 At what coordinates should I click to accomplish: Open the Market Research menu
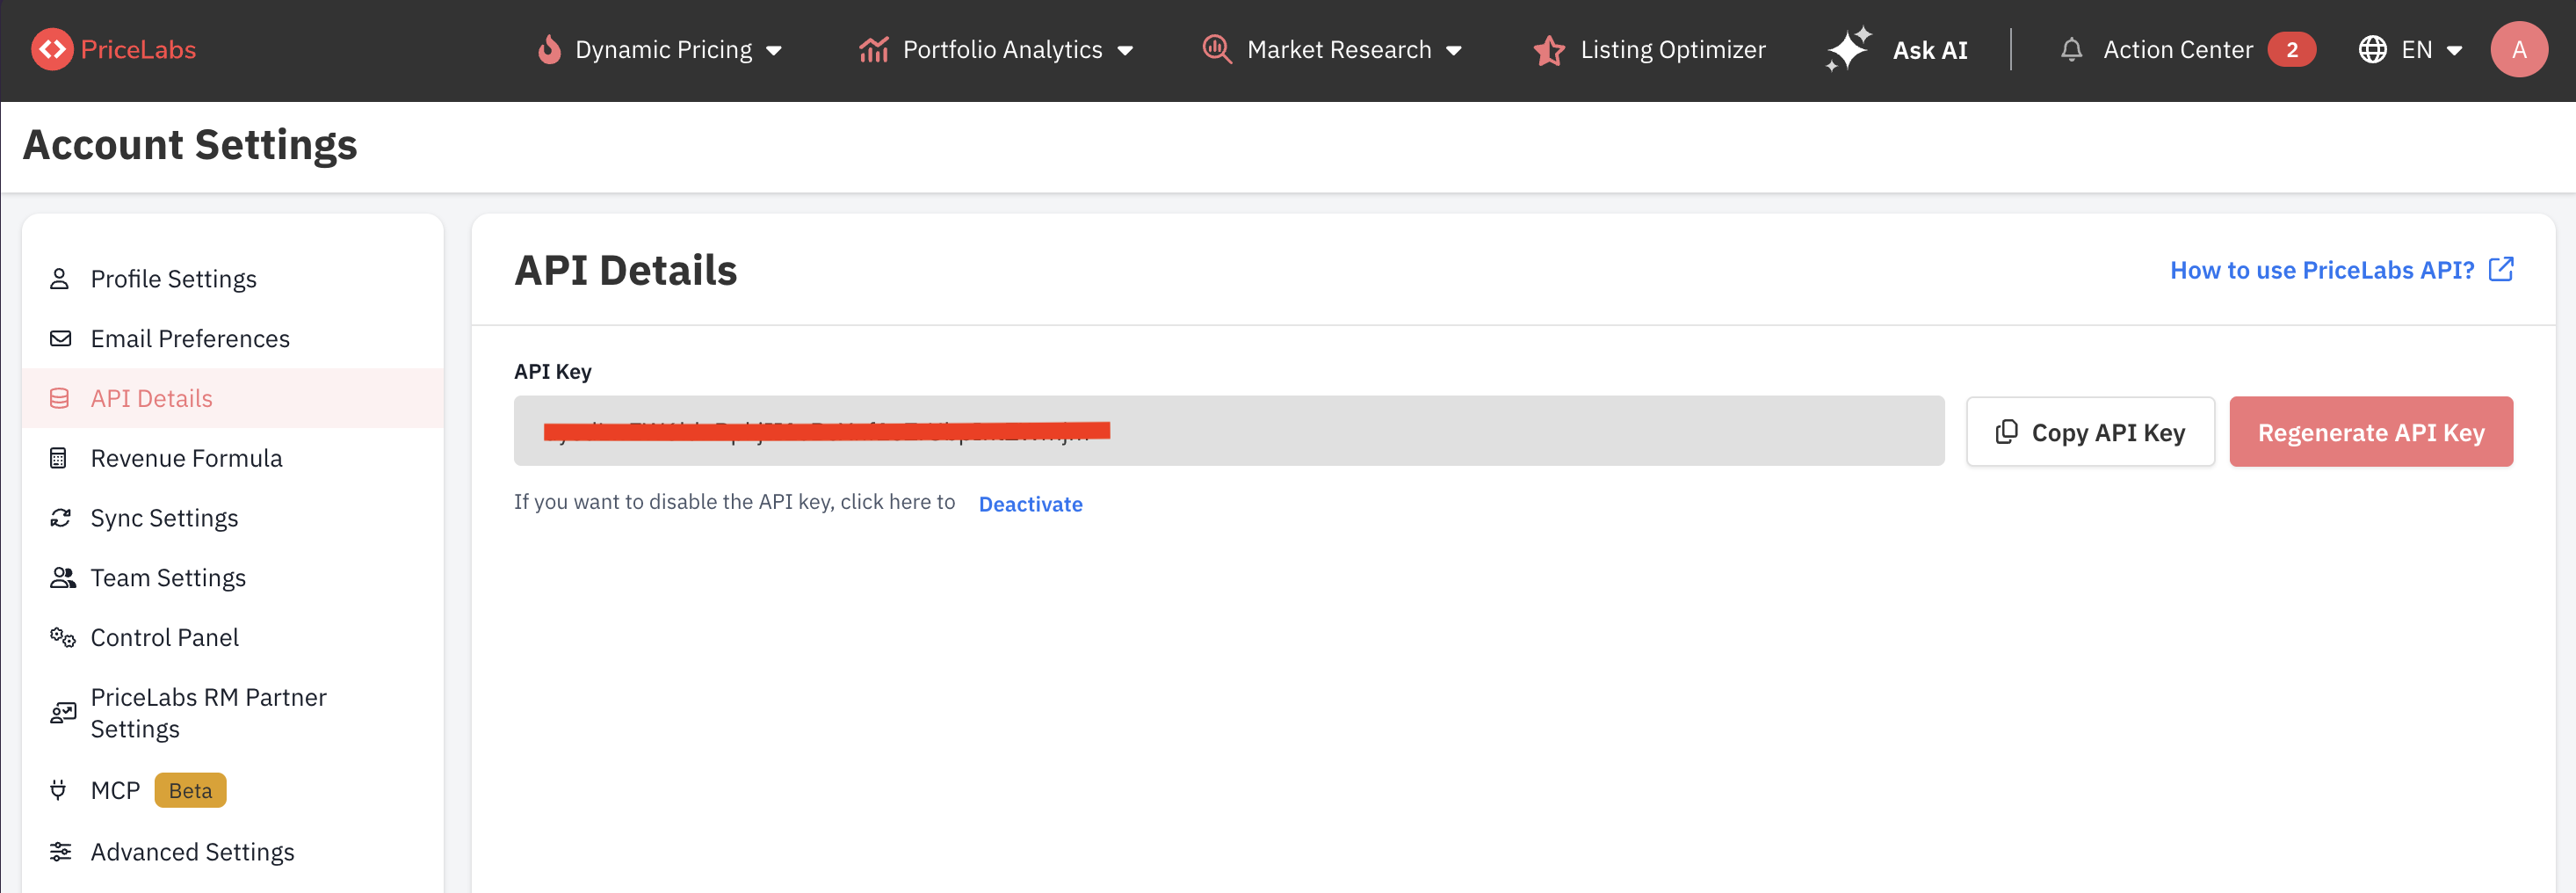pos(1332,49)
